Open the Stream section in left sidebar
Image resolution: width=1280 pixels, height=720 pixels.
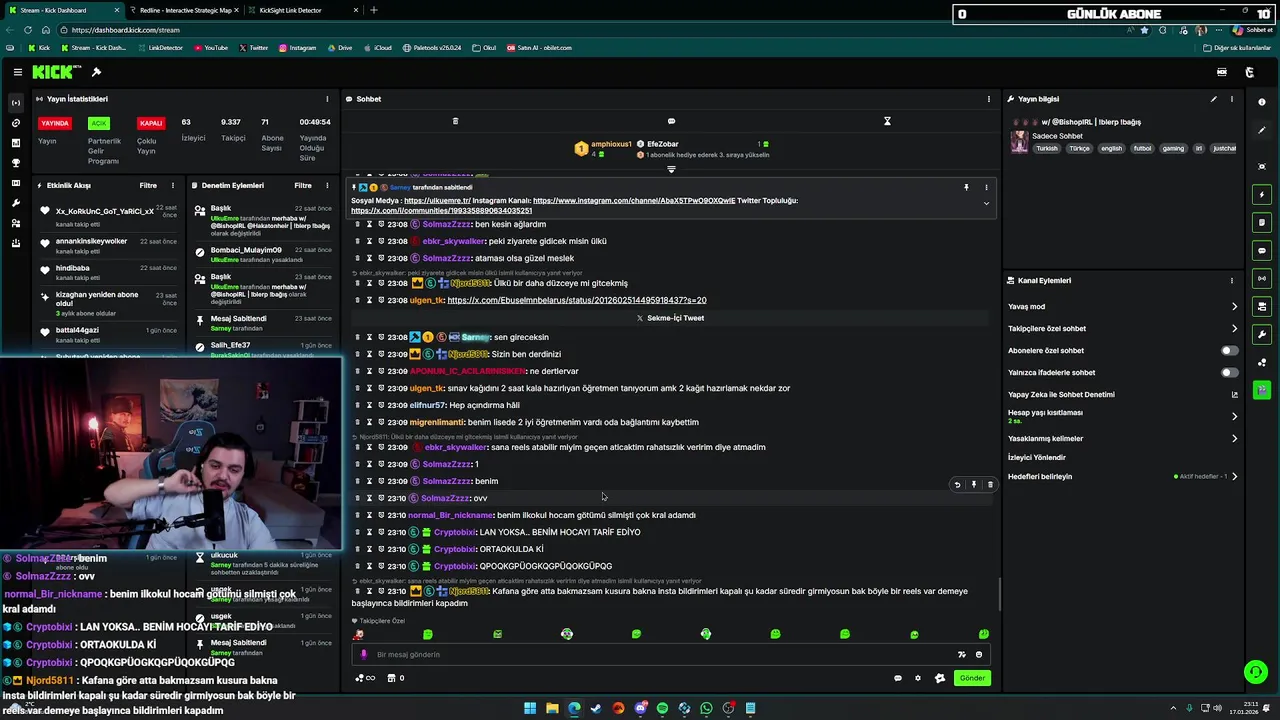[x=16, y=103]
